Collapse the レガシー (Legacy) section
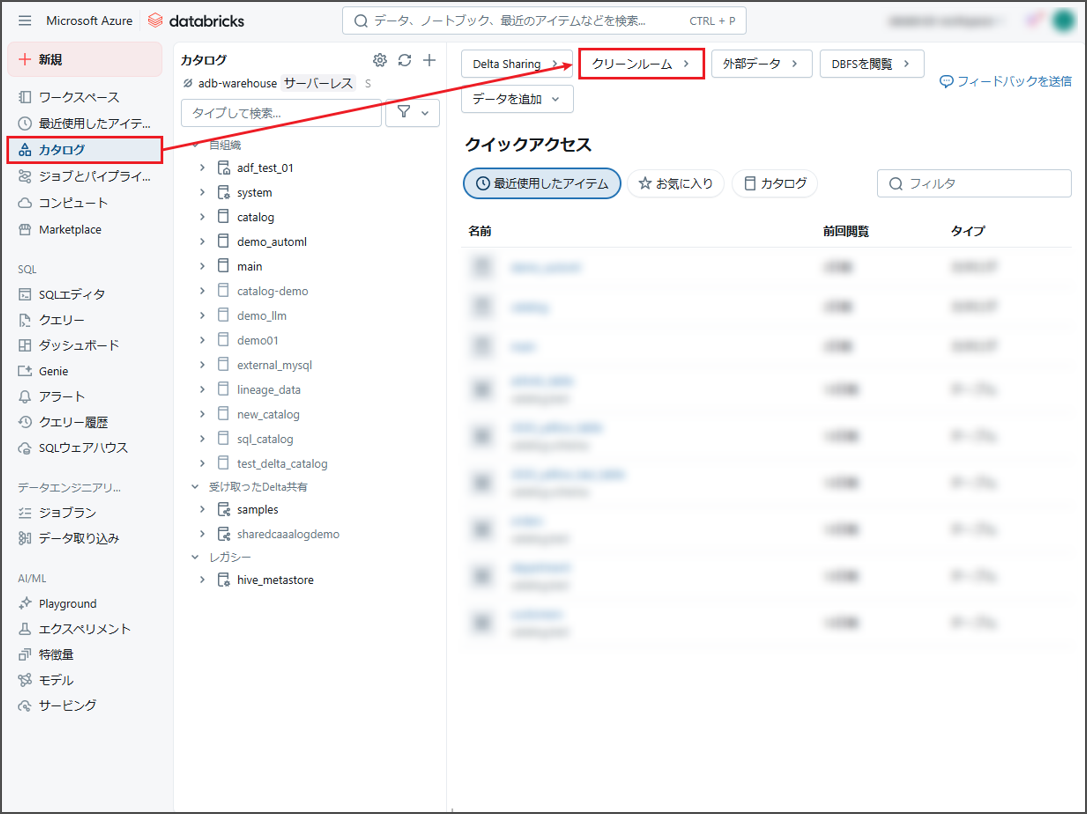This screenshot has height=814, width=1087. tap(195, 557)
